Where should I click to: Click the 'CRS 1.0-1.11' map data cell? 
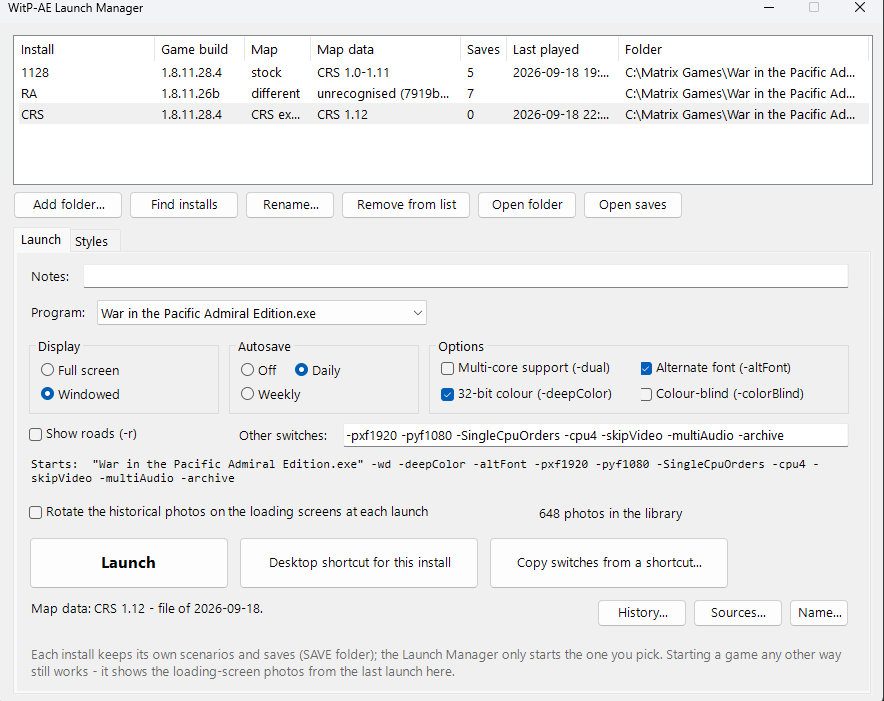coord(353,73)
